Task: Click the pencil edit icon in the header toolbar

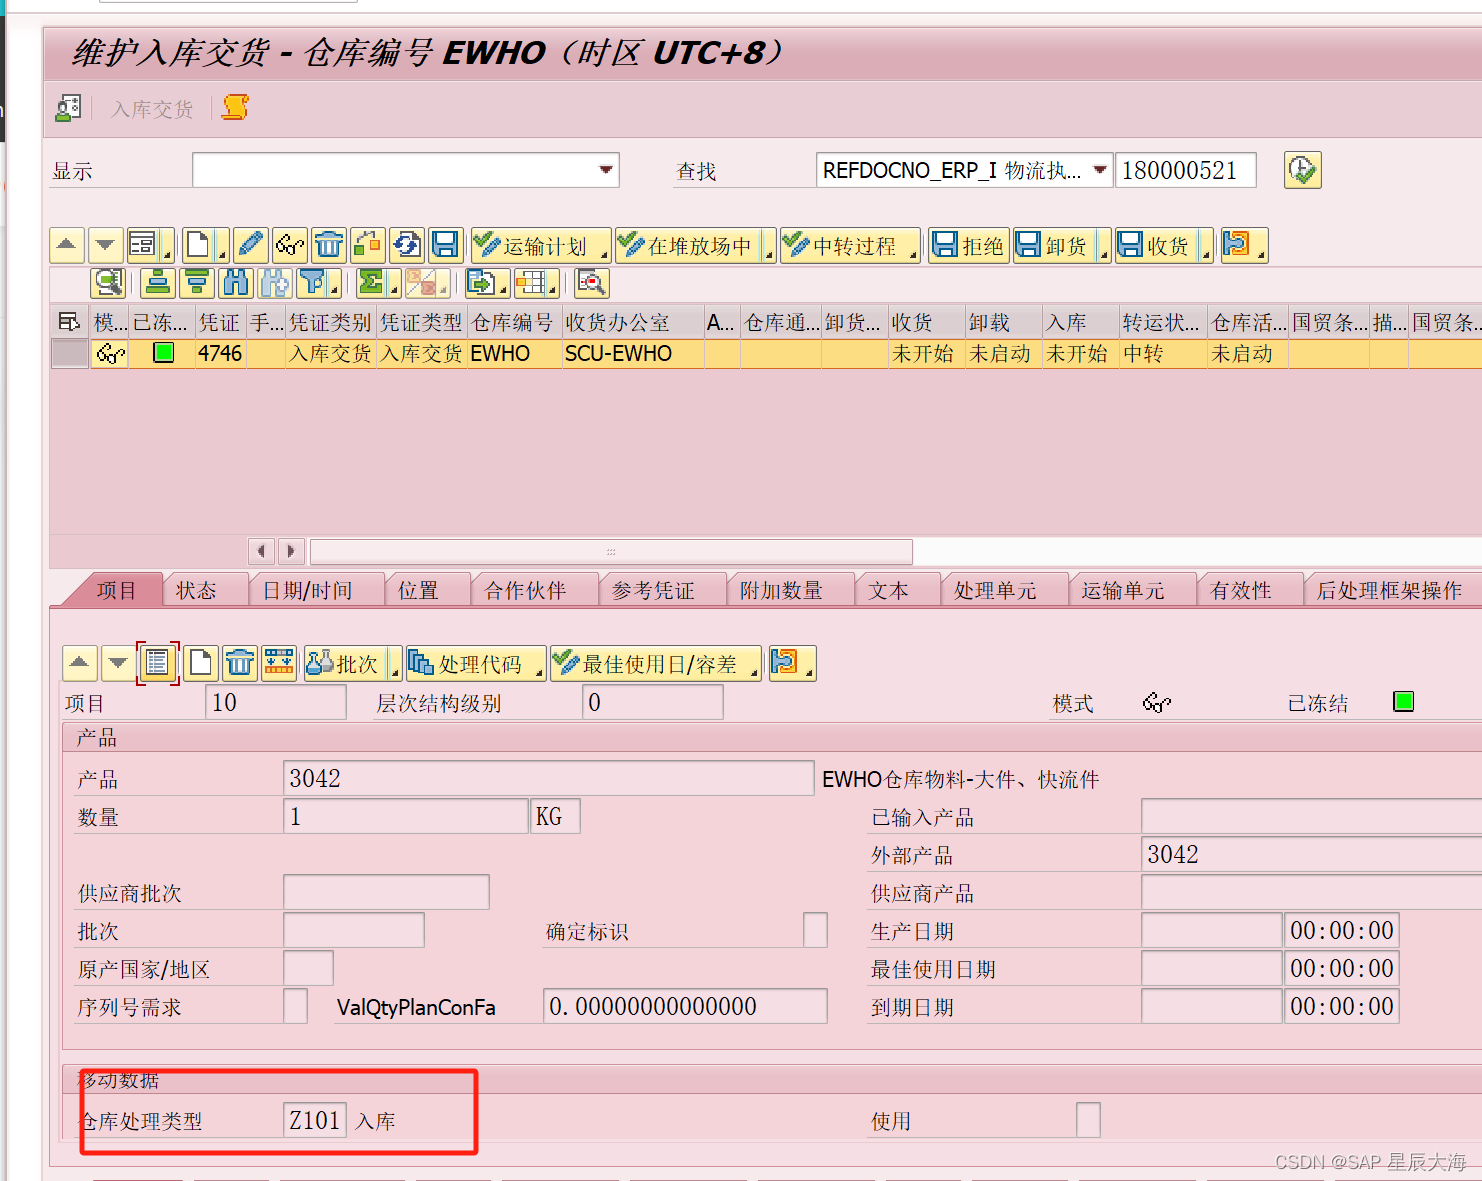Action: [x=251, y=245]
